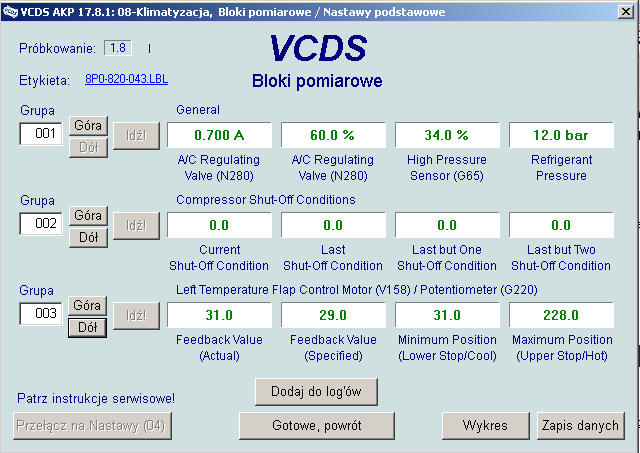Viewport: 640px width, 453px height.
Task: Open the Wykres graph button
Action: coord(486,426)
